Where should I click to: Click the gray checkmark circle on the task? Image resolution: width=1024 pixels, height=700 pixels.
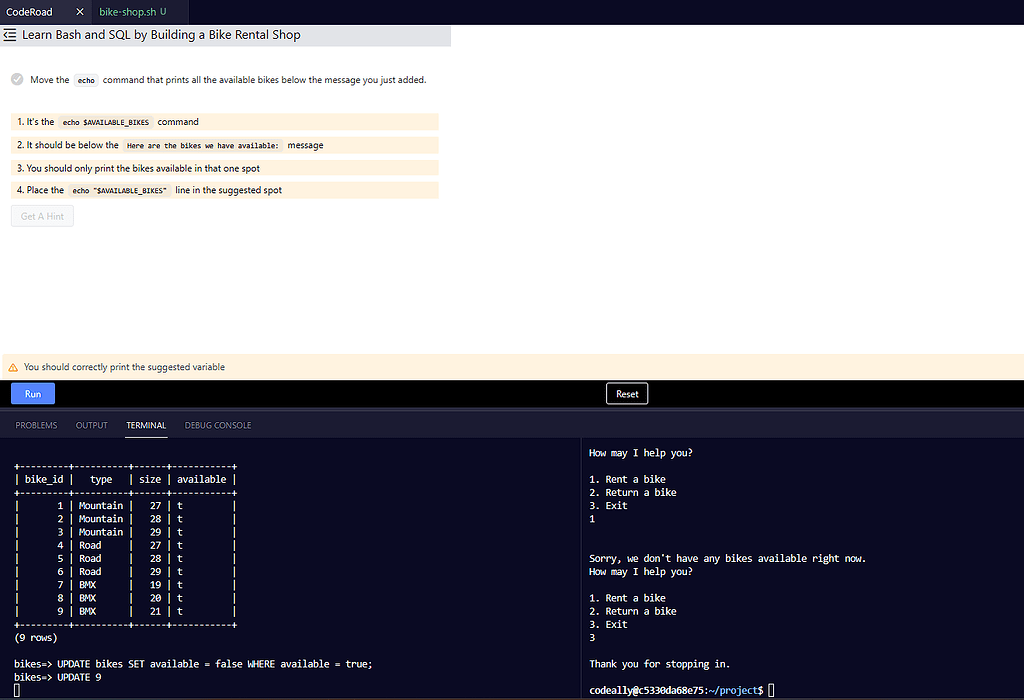[x=16, y=79]
